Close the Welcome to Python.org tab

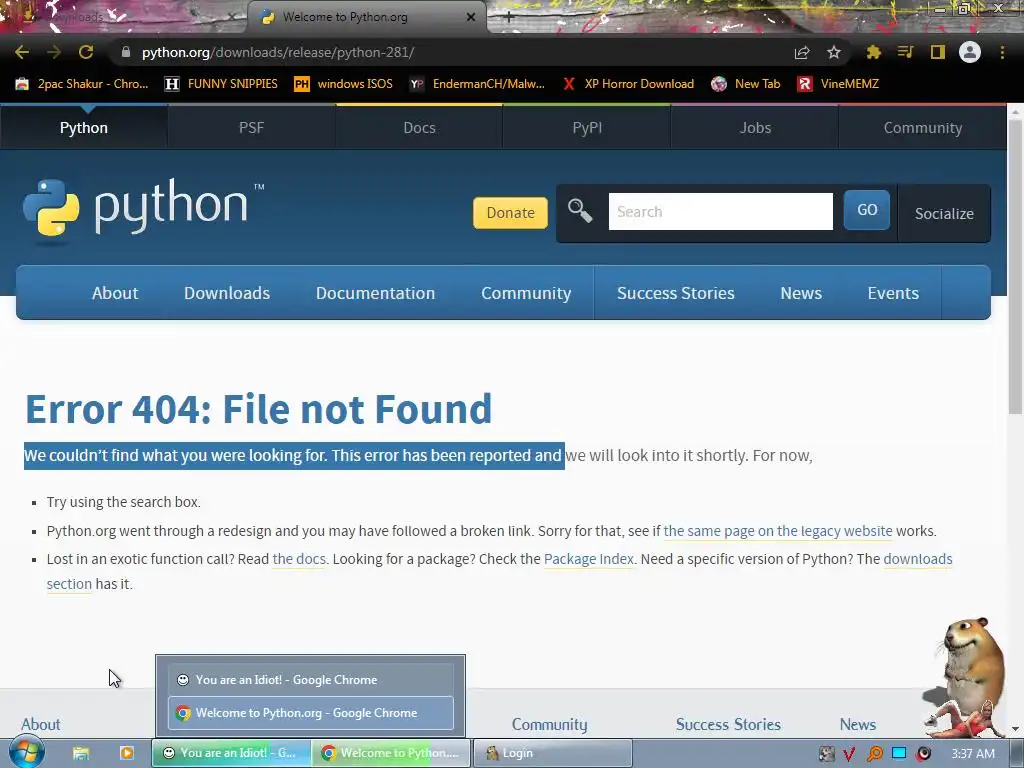click(x=471, y=18)
